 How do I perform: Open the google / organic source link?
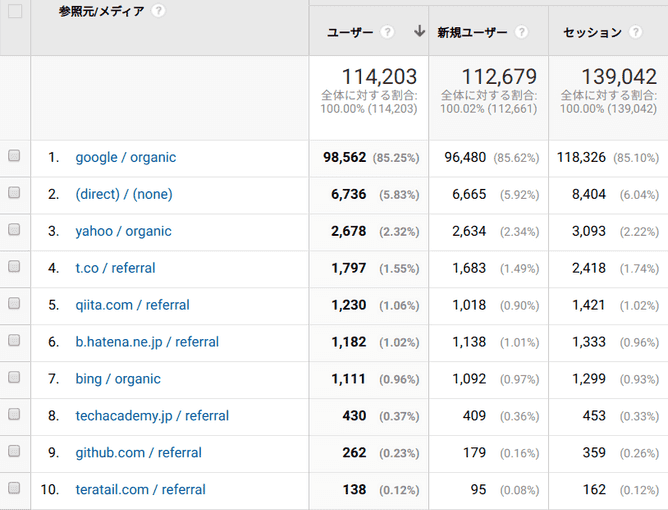point(125,157)
